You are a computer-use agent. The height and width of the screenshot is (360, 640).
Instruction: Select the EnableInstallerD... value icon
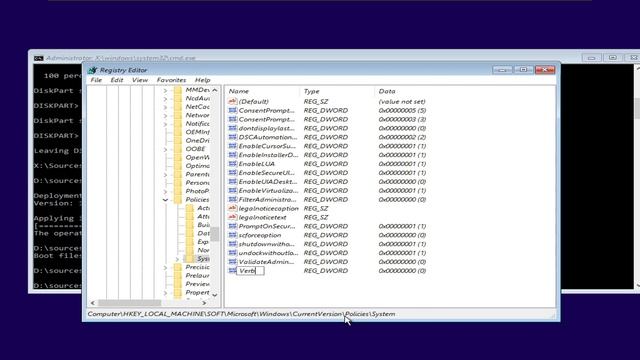(x=233, y=155)
